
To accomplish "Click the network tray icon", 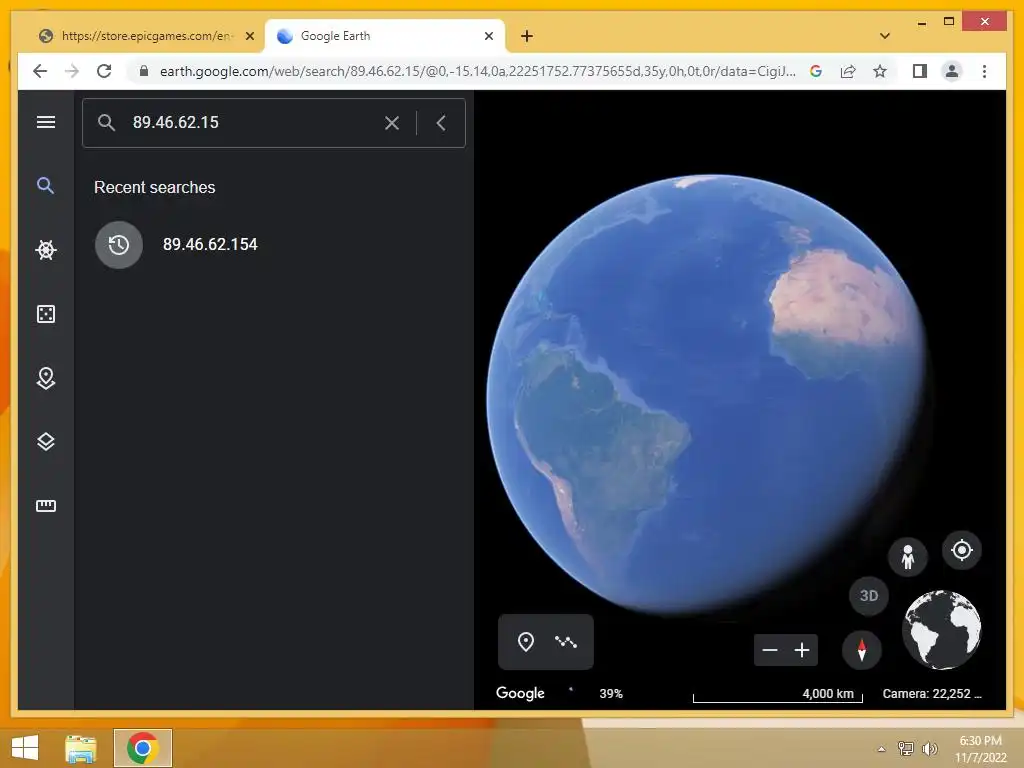I will pos(905,749).
